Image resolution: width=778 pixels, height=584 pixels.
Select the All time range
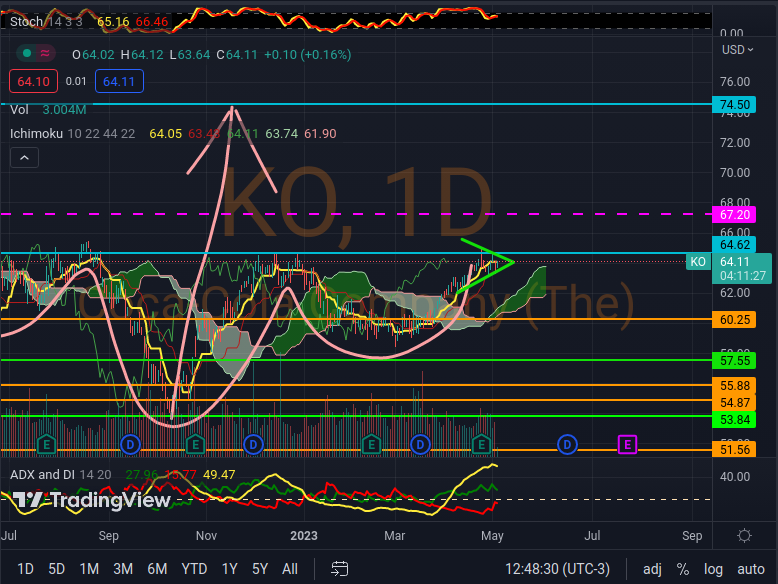pos(290,569)
